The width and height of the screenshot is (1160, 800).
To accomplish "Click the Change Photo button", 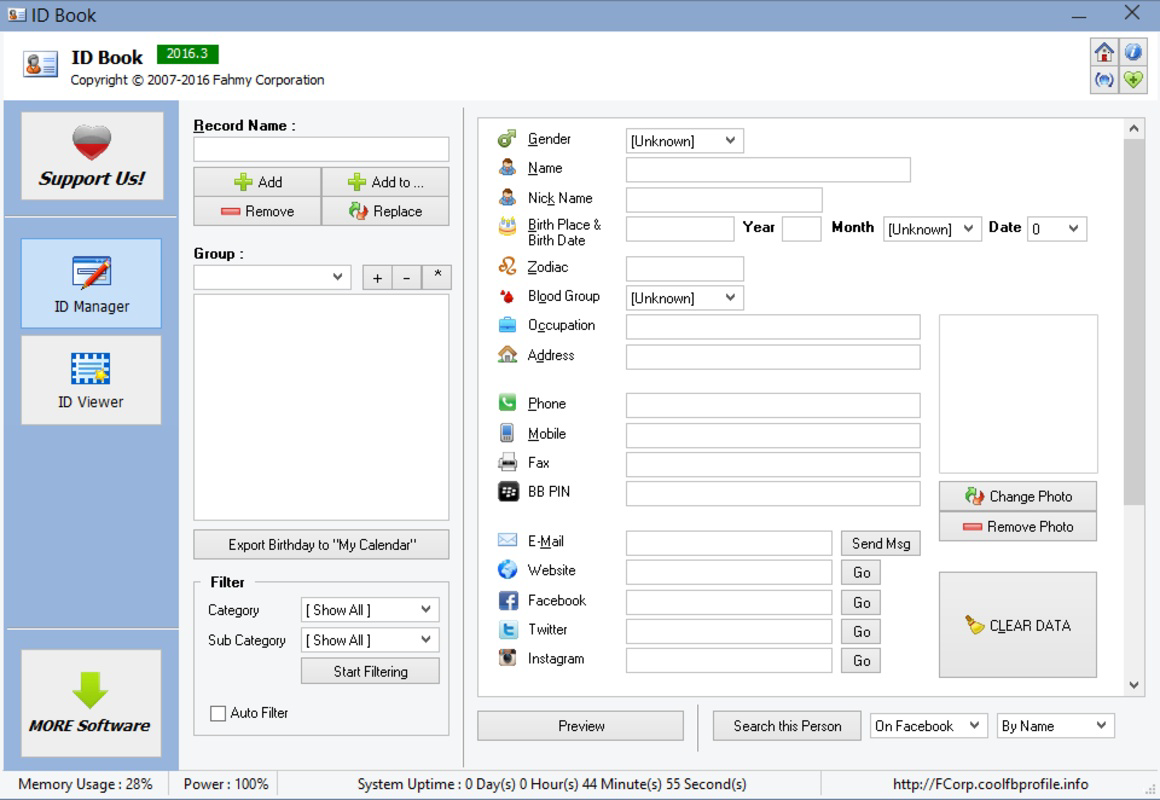I will 1018,496.
